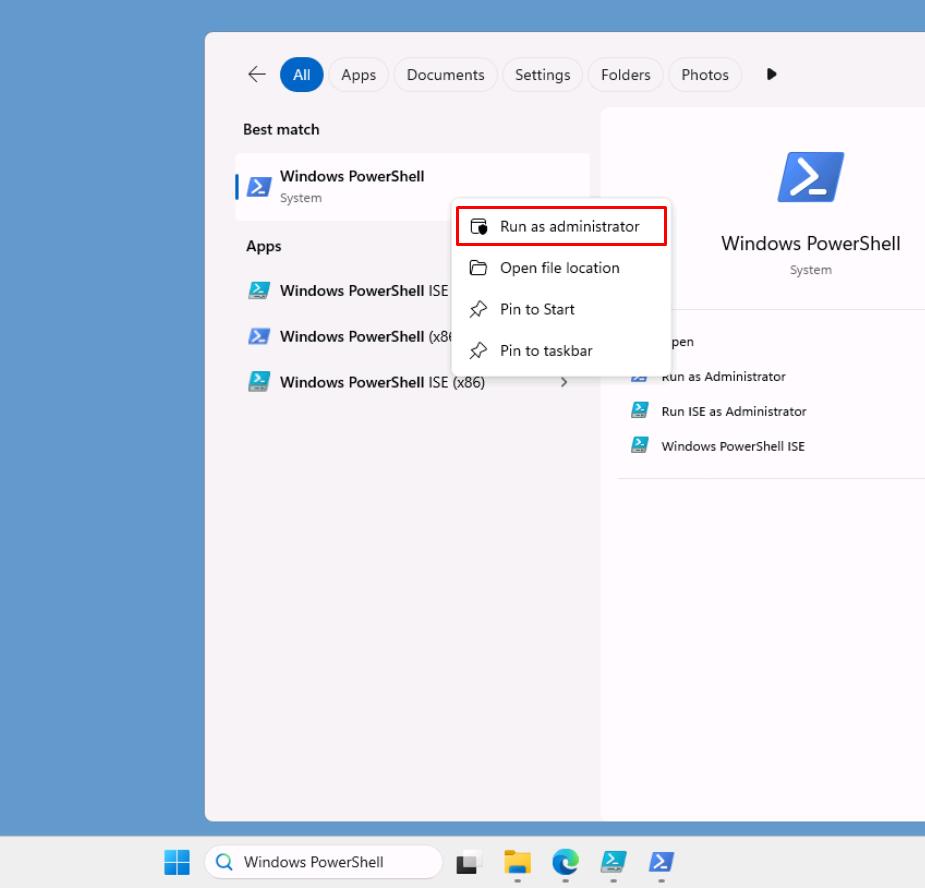The width and height of the screenshot is (925, 888).
Task: Select the Settings filter tab
Action: click(542, 75)
